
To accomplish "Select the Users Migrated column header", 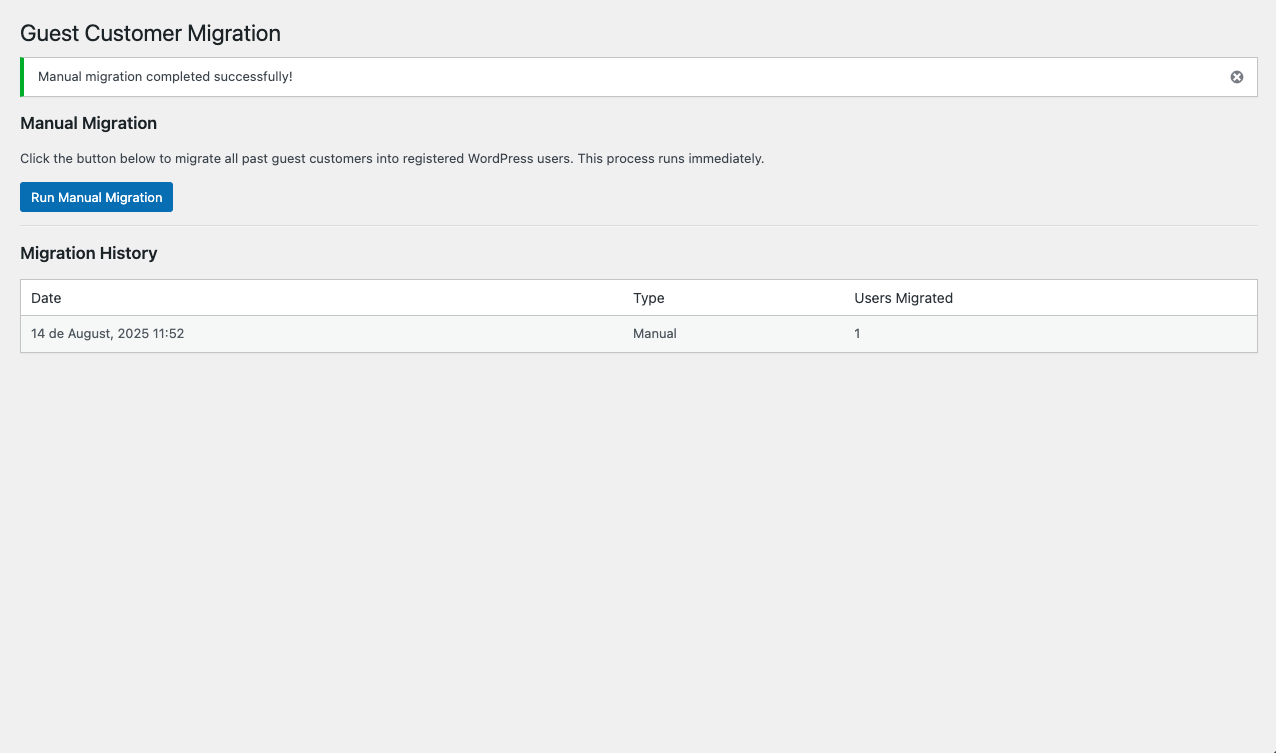I will (x=903, y=298).
